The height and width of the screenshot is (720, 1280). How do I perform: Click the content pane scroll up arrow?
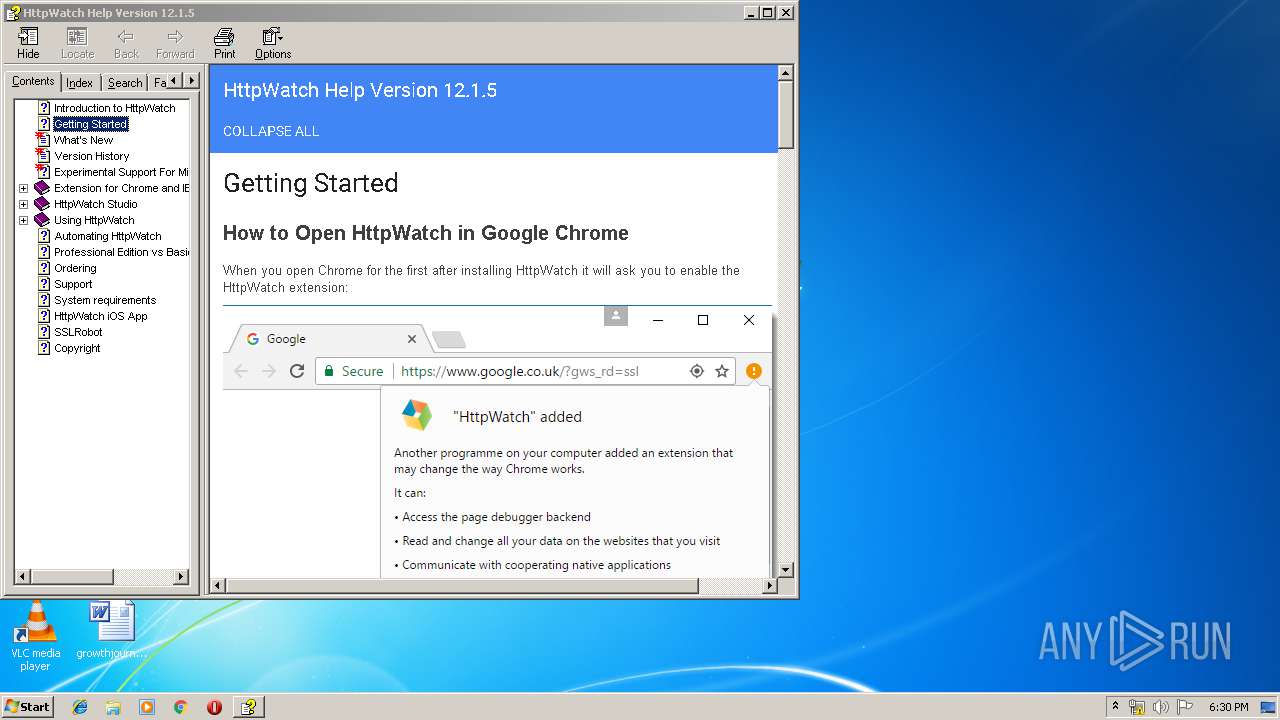(785, 73)
